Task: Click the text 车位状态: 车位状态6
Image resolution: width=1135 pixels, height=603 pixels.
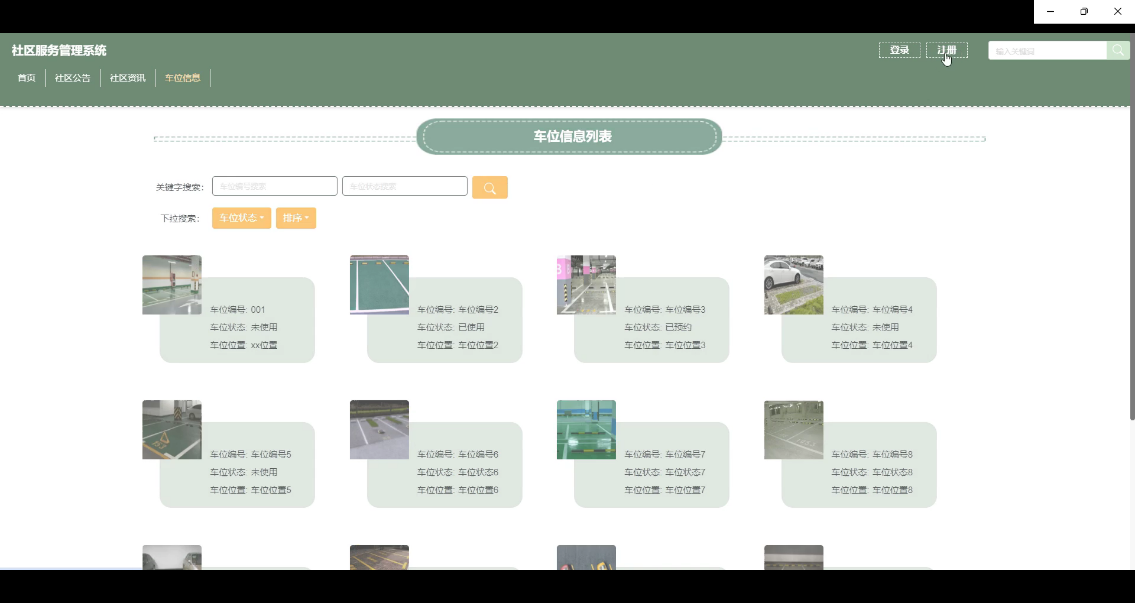Action: [x=457, y=472]
